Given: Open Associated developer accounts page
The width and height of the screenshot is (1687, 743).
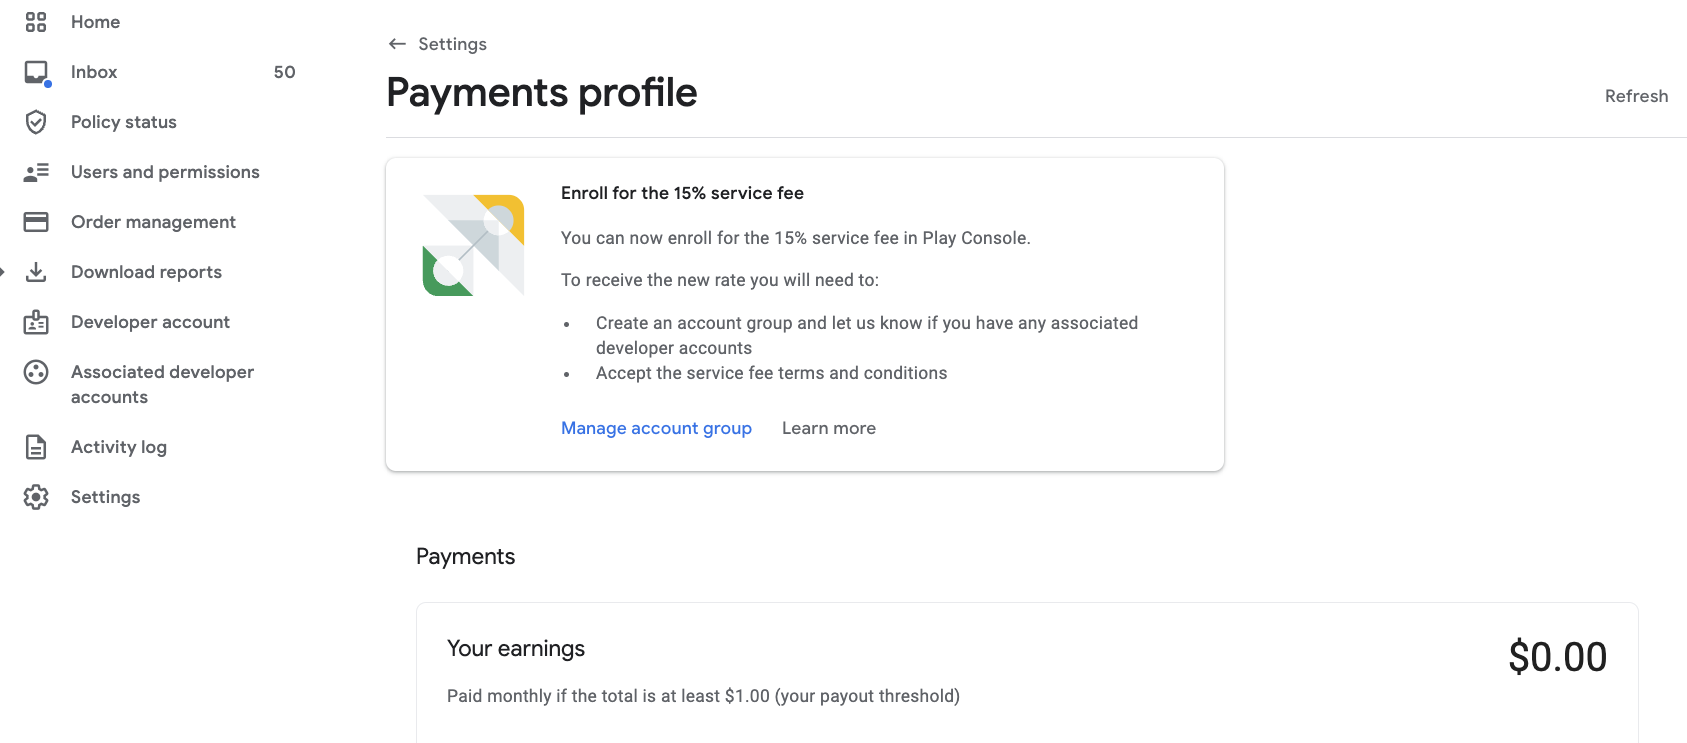Looking at the screenshot, I should pos(162,384).
